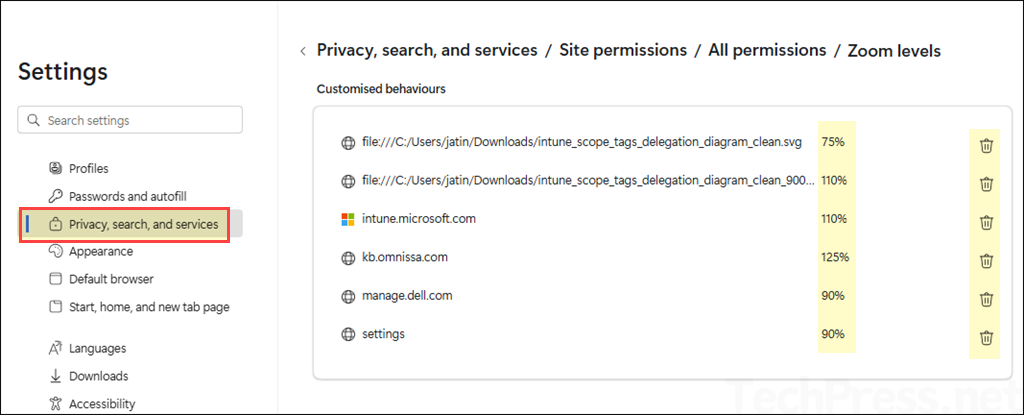Image resolution: width=1024 pixels, height=415 pixels.
Task: Click the Downloads arrow icon
Action: [56, 376]
